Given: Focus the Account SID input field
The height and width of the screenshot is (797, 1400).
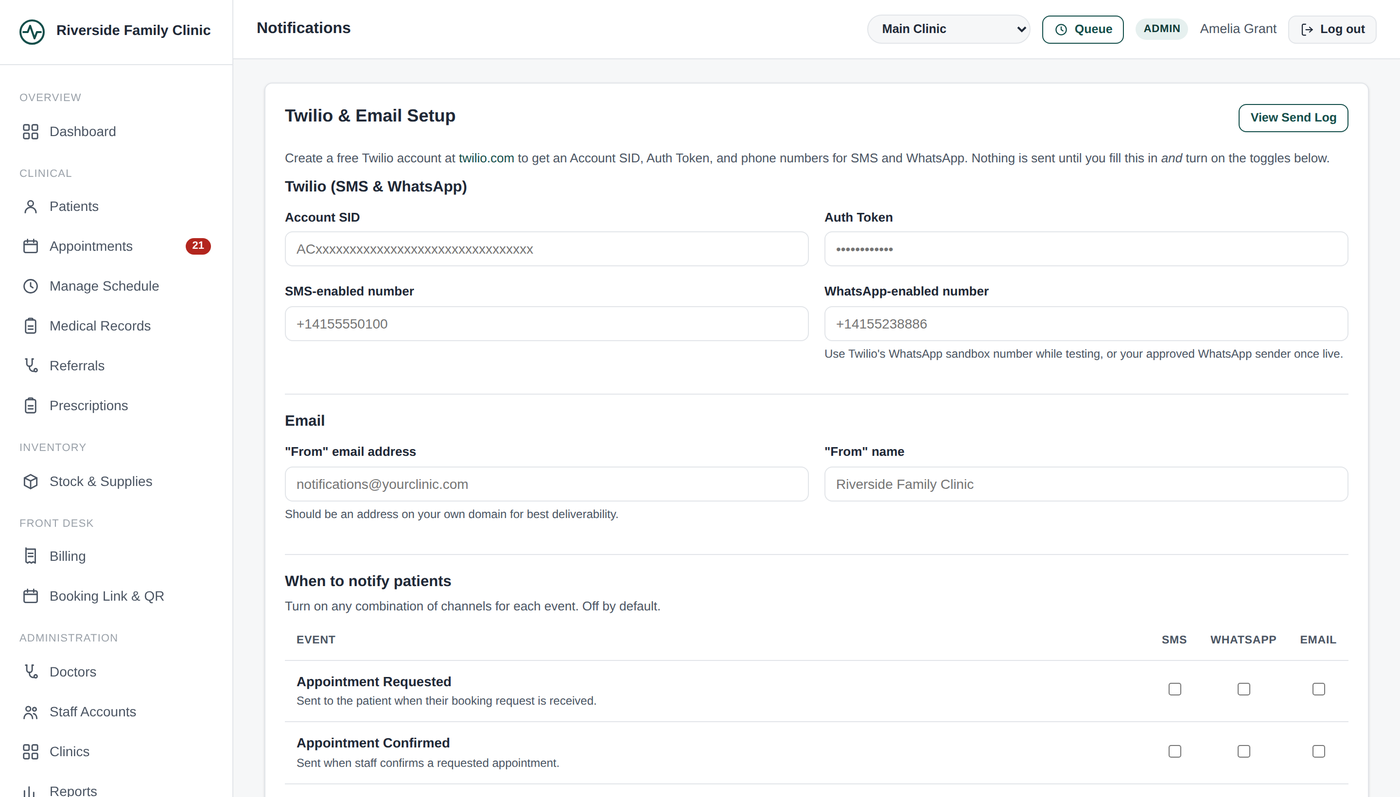Looking at the screenshot, I should coord(546,249).
